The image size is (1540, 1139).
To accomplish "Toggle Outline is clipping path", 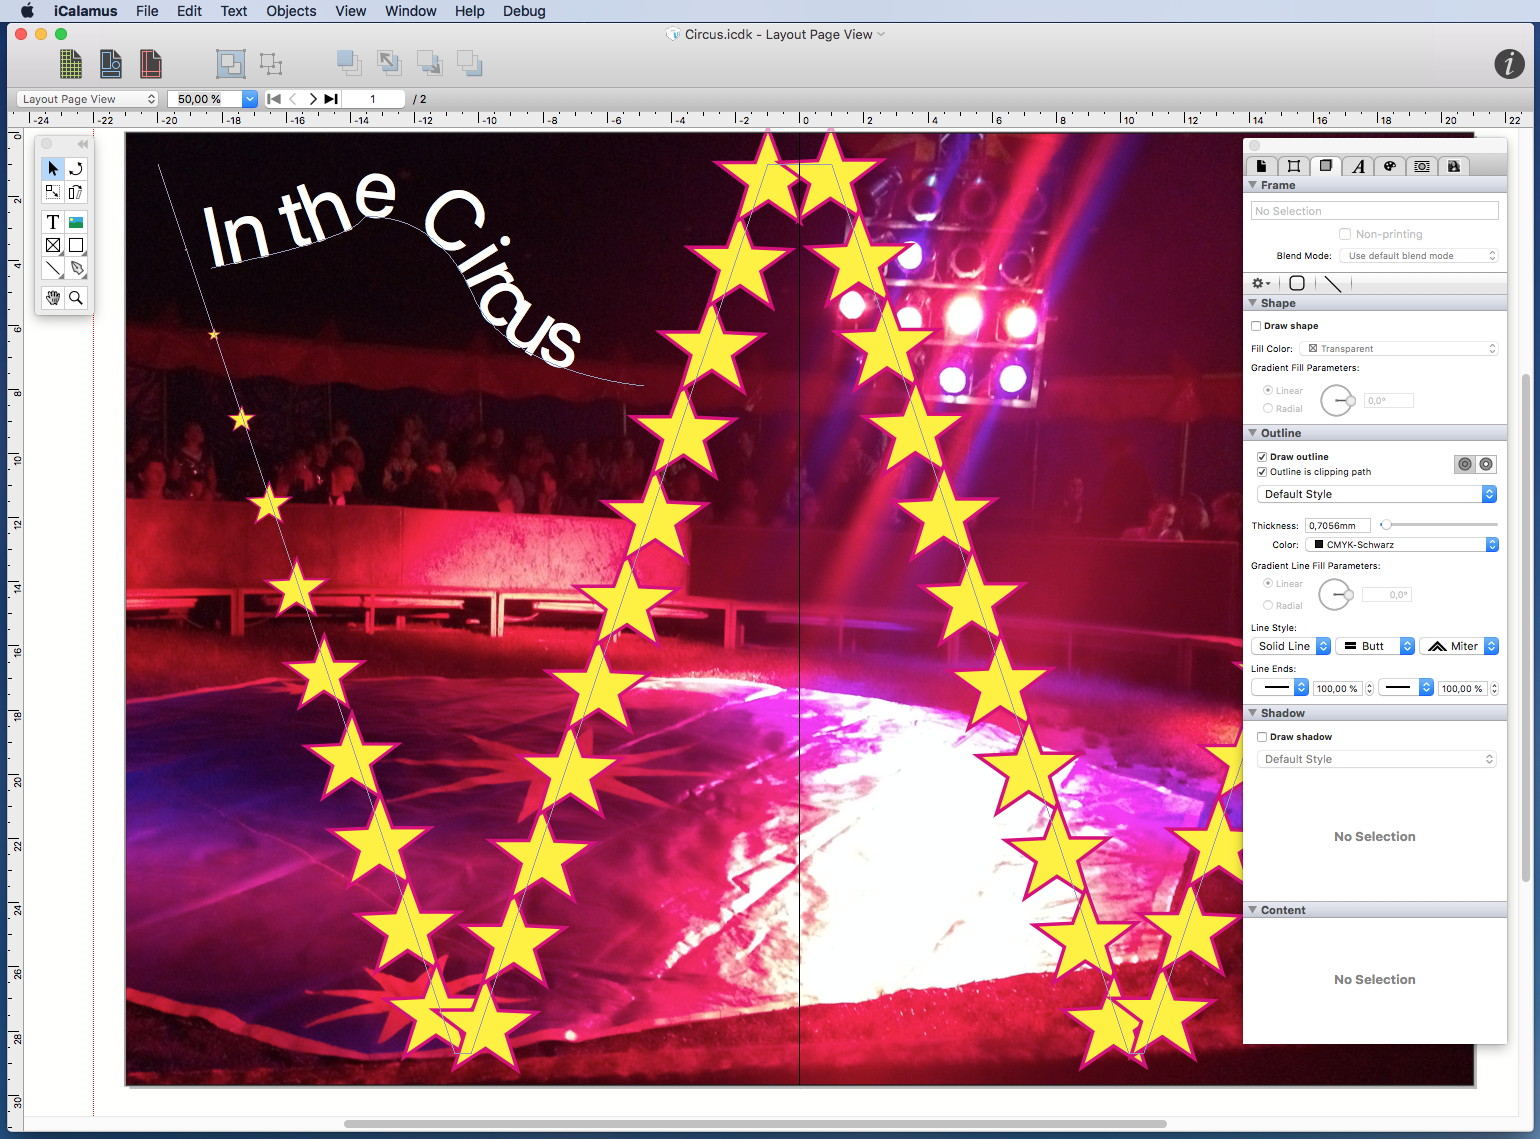I will (1262, 472).
